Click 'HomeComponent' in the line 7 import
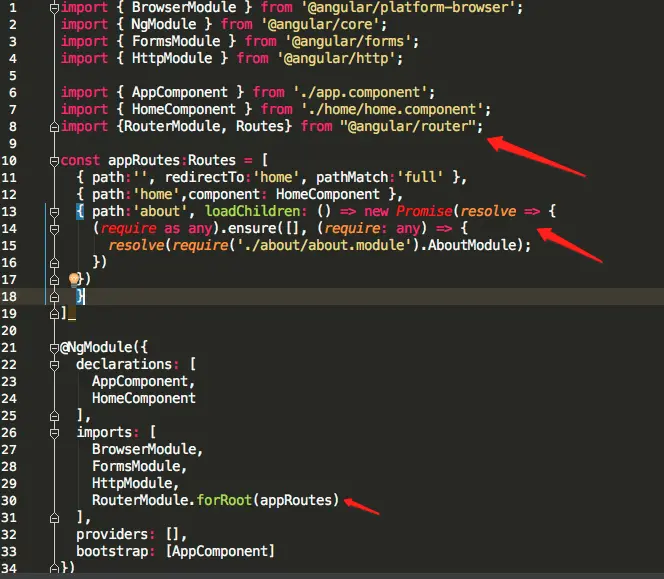Screen dimensions: 664x579 tap(184, 109)
